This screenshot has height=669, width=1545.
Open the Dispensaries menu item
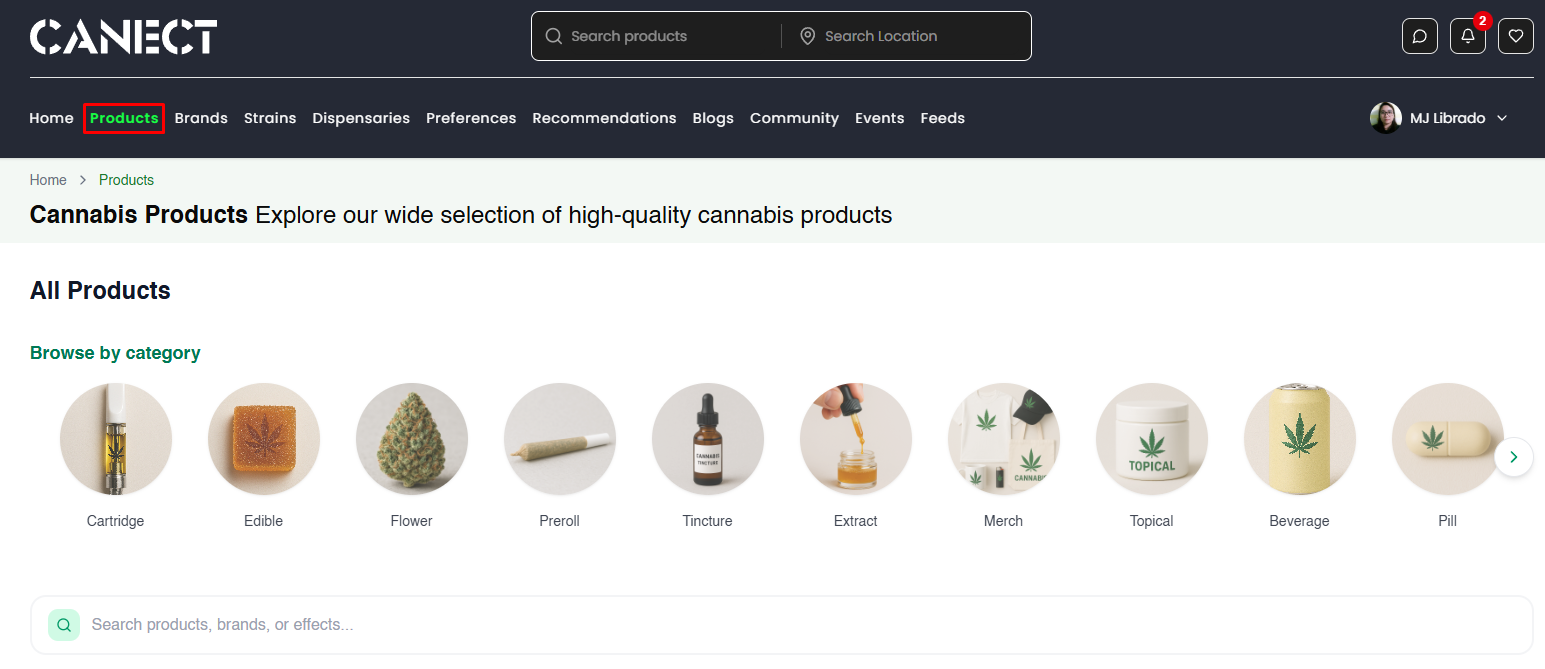pos(361,118)
